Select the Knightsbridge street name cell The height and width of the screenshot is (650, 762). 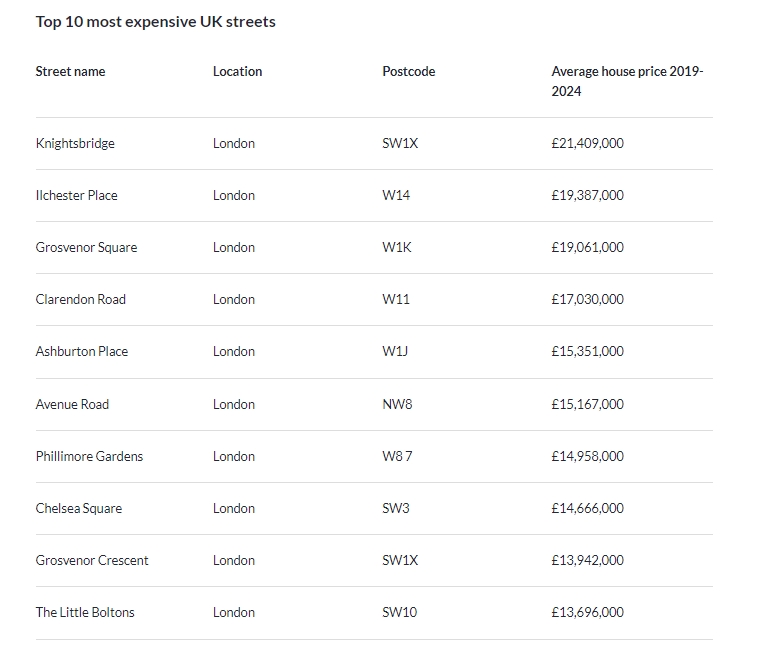pyautogui.click(x=75, y=143)
